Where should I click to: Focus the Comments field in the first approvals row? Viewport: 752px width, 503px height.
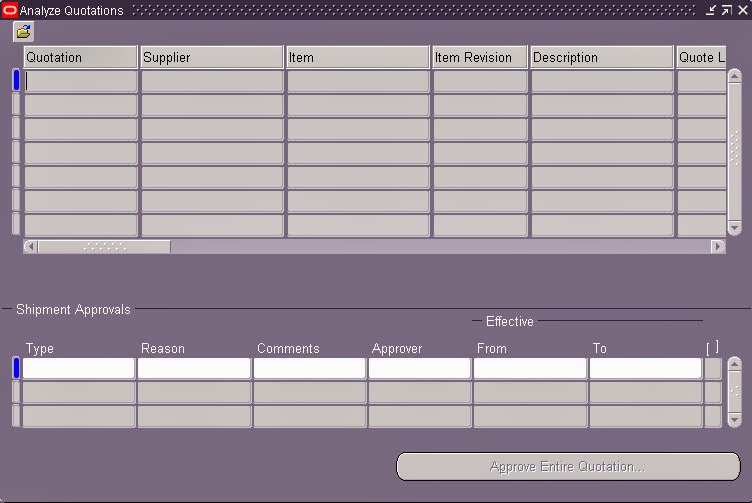tap(310, 368)
